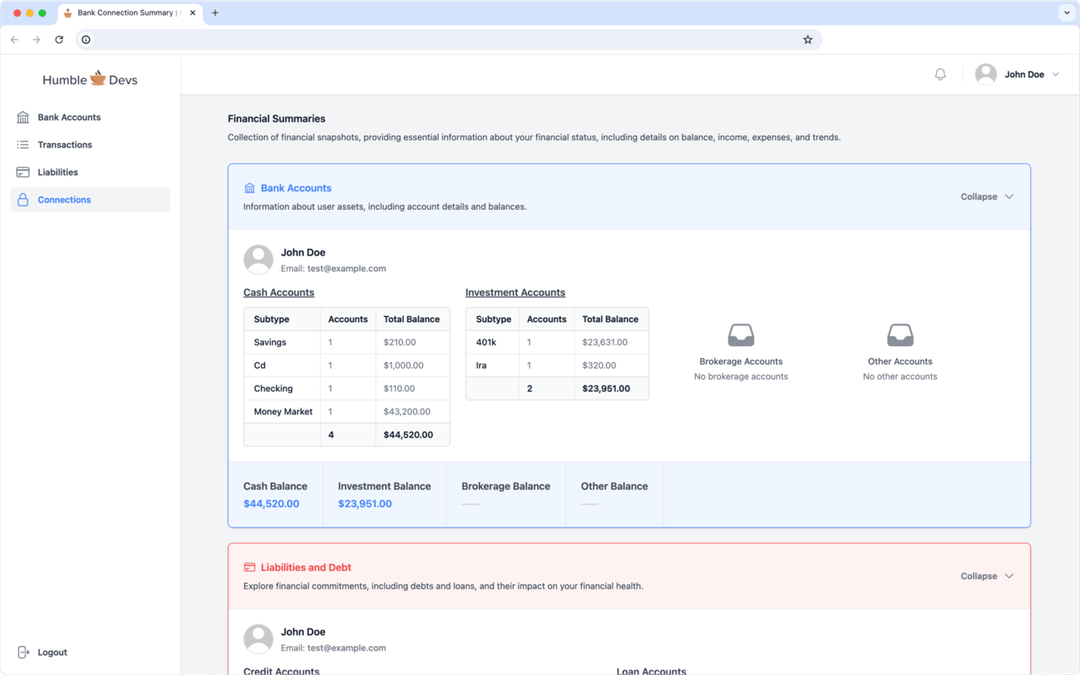Collapse the Bank Accounts section
Screen dimensions: 1080x675
(x=985, y=196)
